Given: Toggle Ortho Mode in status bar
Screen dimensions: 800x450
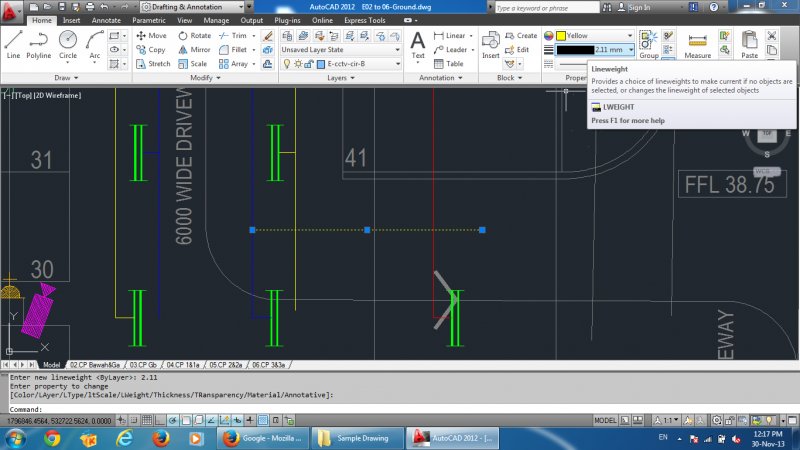Looking at the screenshot, I should tap(160, 420).
